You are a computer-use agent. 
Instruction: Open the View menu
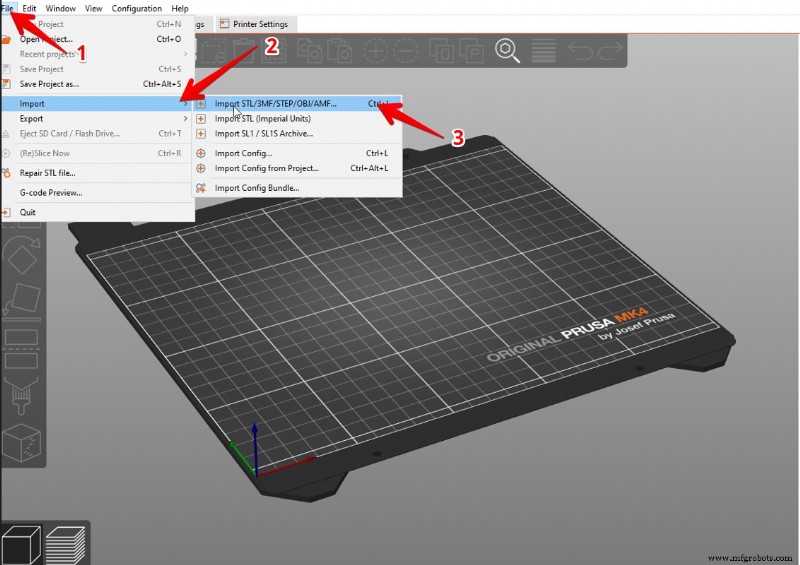[93, 8]
